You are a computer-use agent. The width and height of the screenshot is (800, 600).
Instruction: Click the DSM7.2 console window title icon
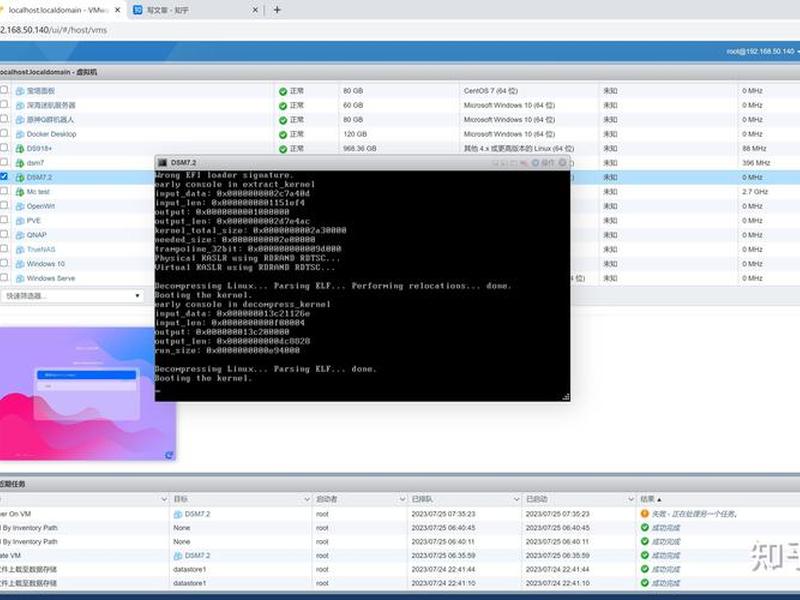[x=163, y=162]
